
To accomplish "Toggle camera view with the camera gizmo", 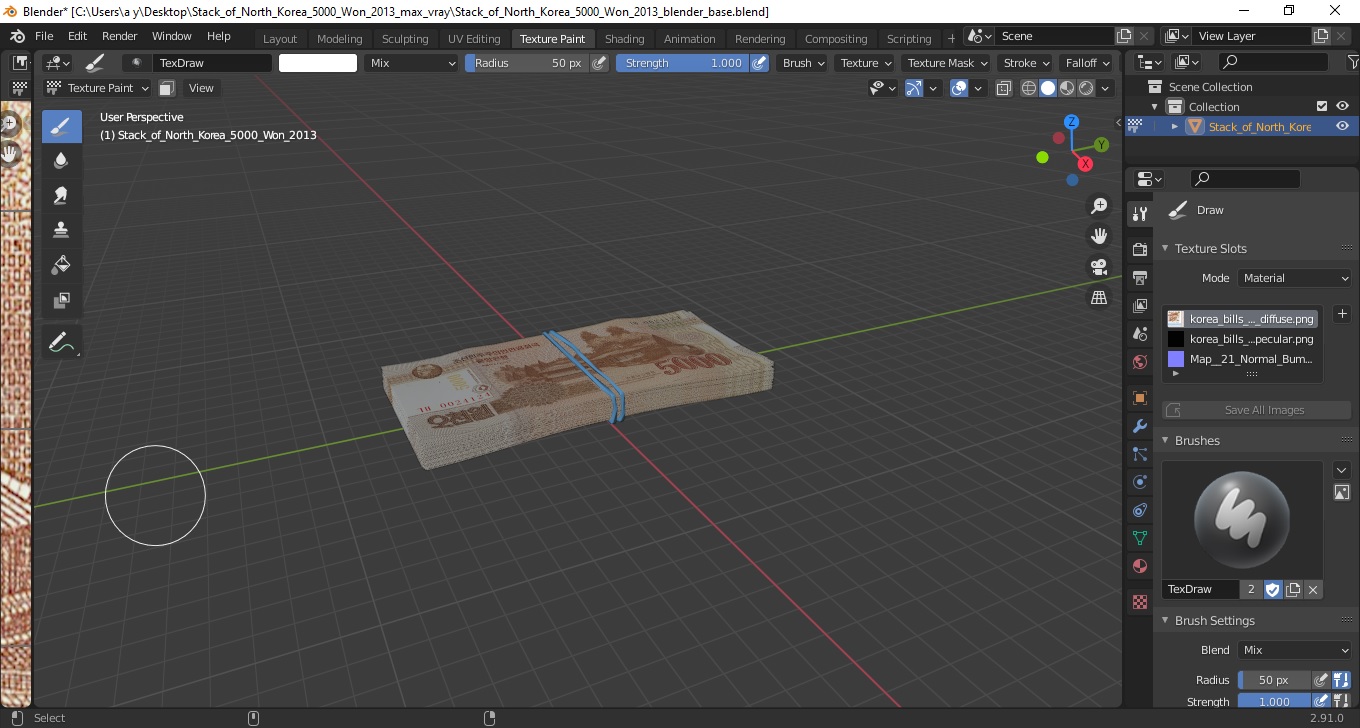I will tap(1099, 267).
